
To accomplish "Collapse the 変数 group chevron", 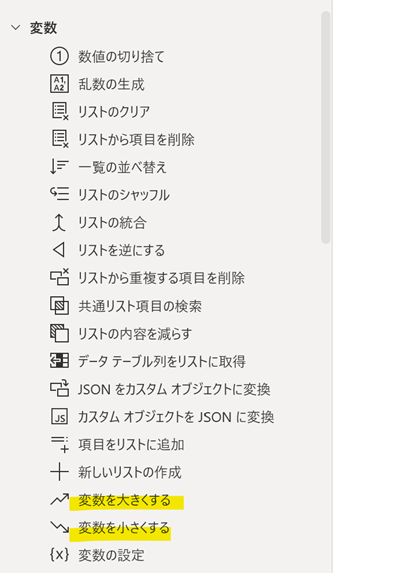I will pos(16,27).
